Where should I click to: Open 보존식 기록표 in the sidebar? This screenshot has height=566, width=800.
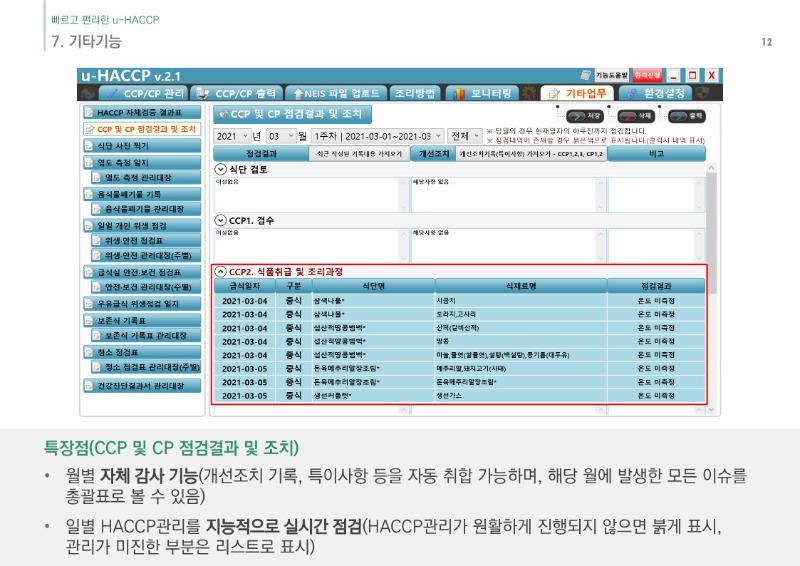tap(142, 321)
